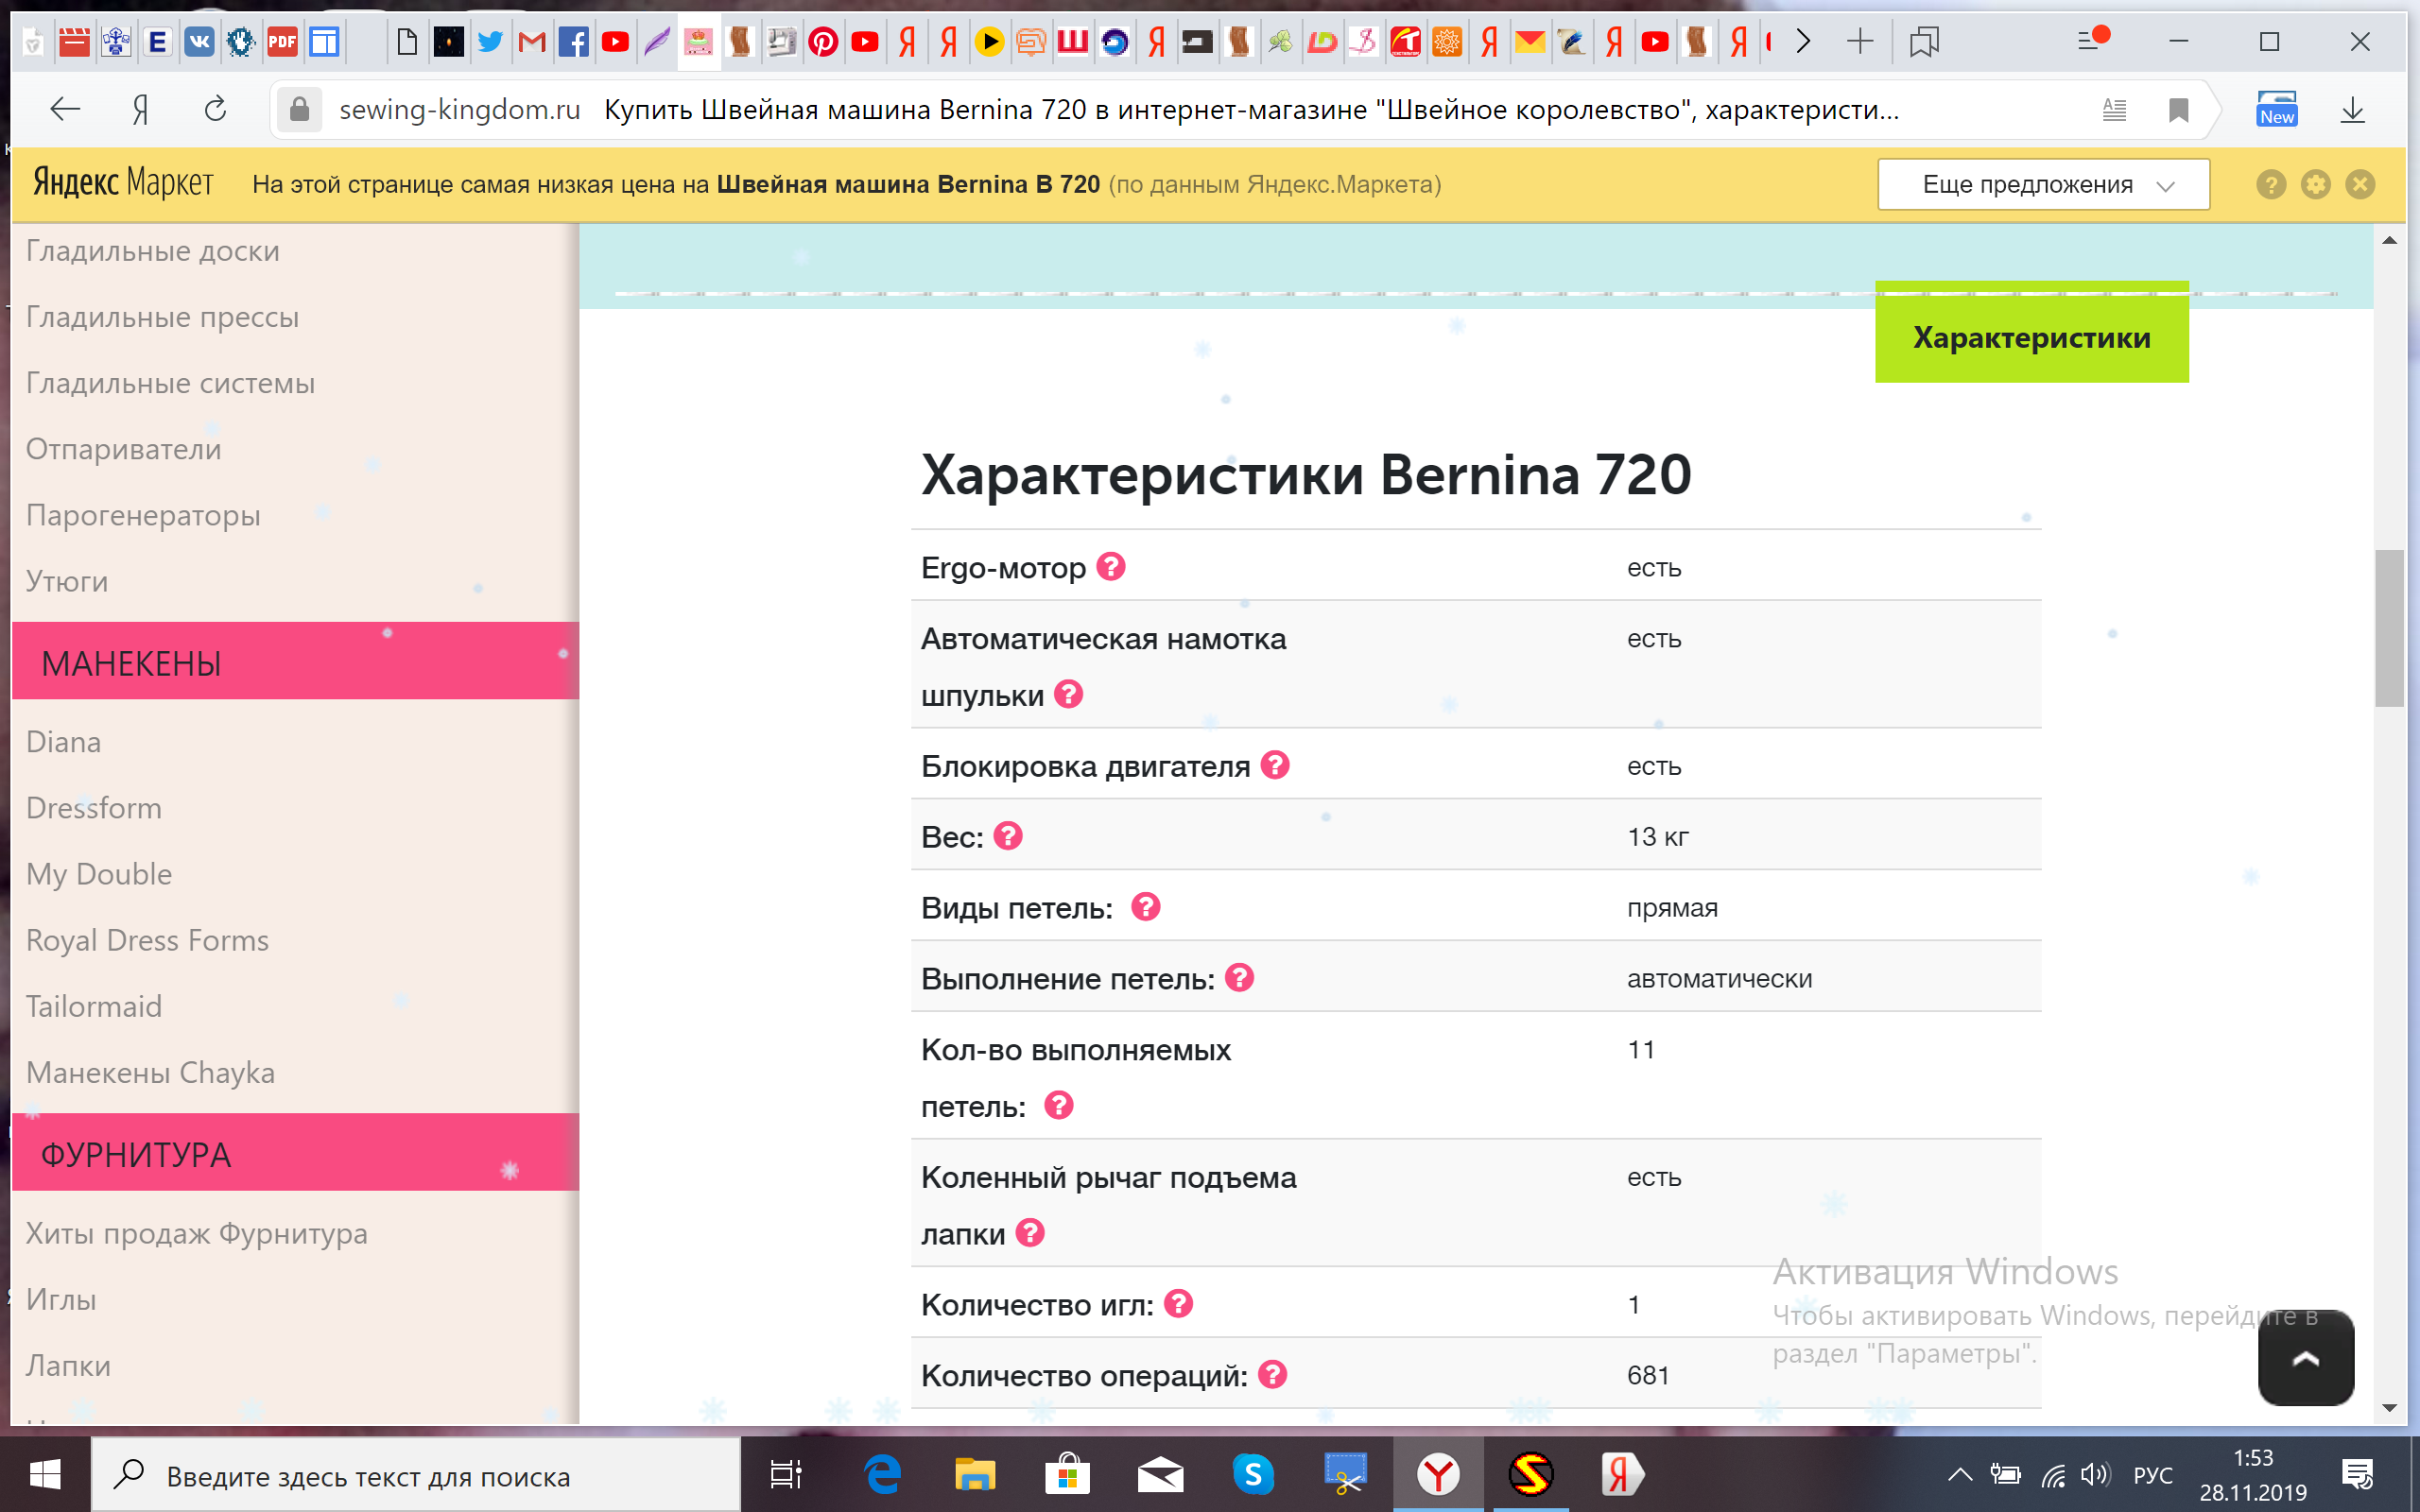2420x1512 pixels.
Task: Click the address bar page title
Action: 1250,109
